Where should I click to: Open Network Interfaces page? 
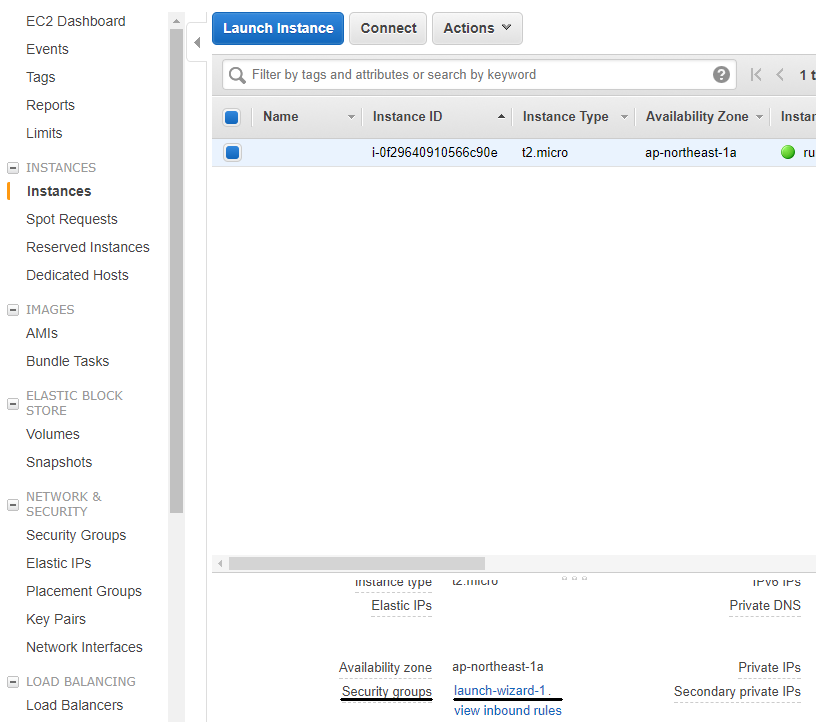[84, 648]
